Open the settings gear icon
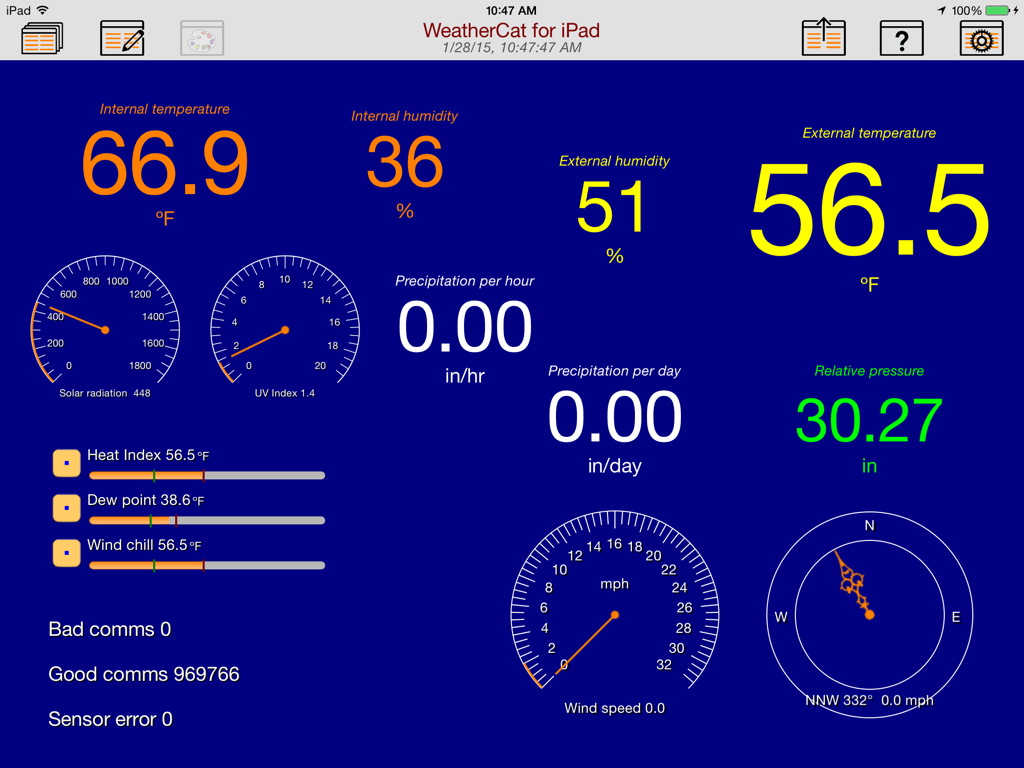This screenshot has height=768, width=1024. click(x=982, y=38)
